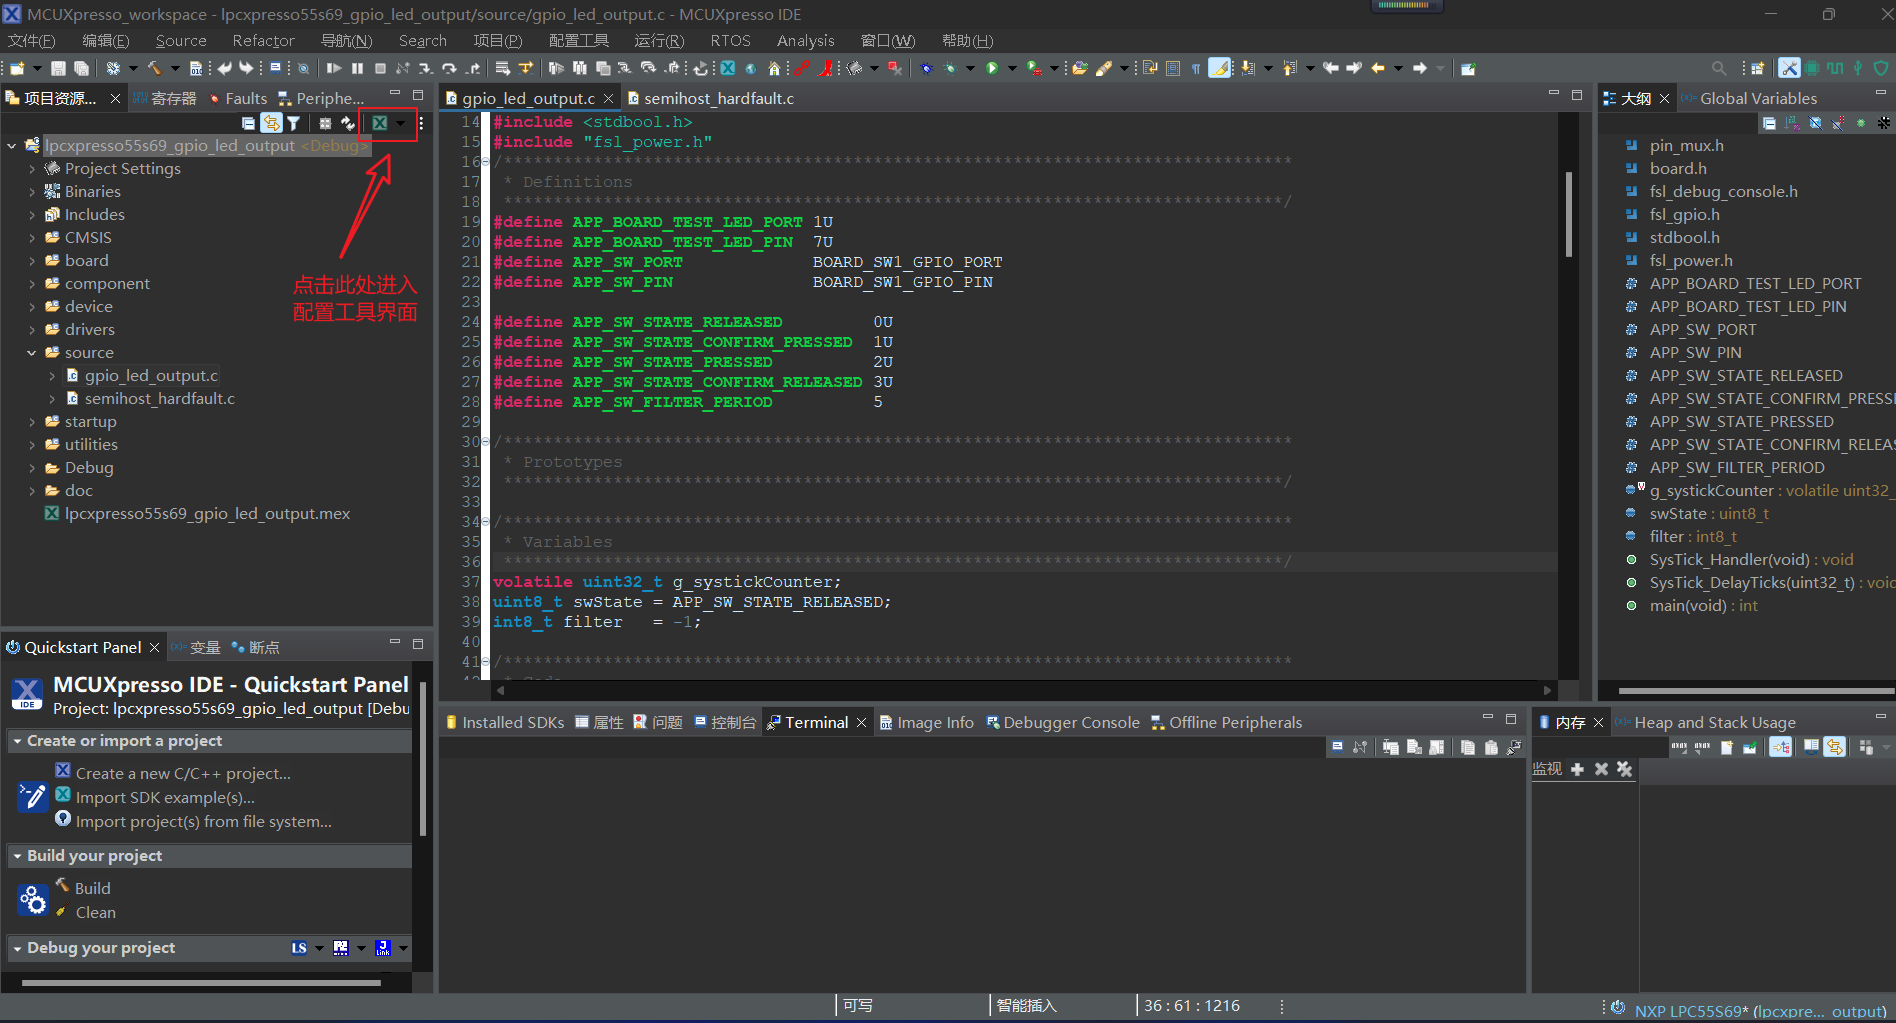Collapse the Build your project section

(x=17, y=856)
